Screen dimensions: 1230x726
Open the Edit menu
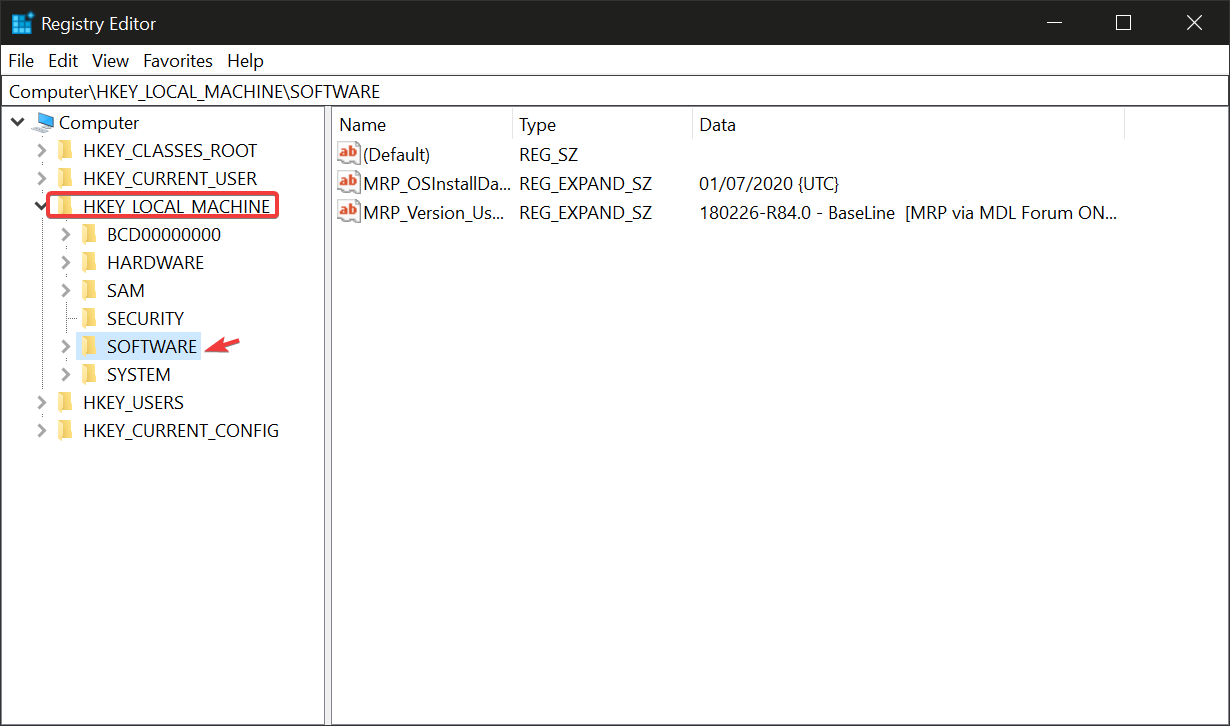coord(63,61)
